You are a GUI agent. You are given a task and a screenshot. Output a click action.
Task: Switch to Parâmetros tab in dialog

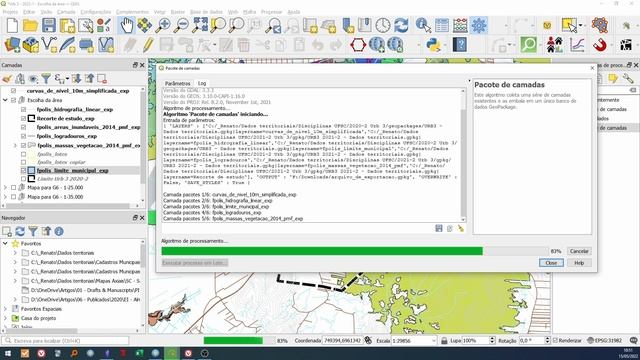178,83
